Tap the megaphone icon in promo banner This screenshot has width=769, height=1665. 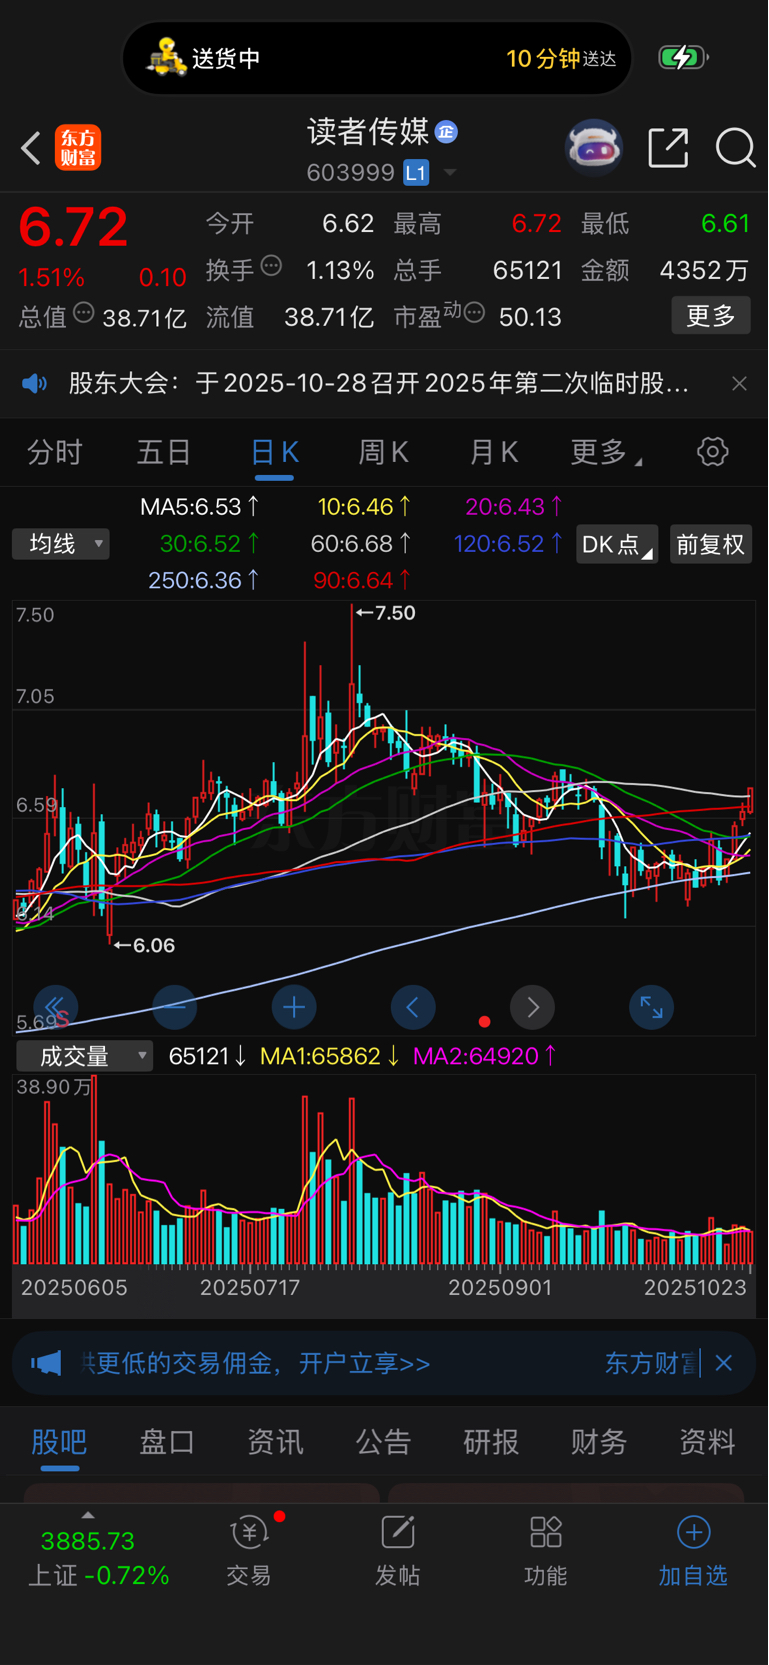(46, 1363)
